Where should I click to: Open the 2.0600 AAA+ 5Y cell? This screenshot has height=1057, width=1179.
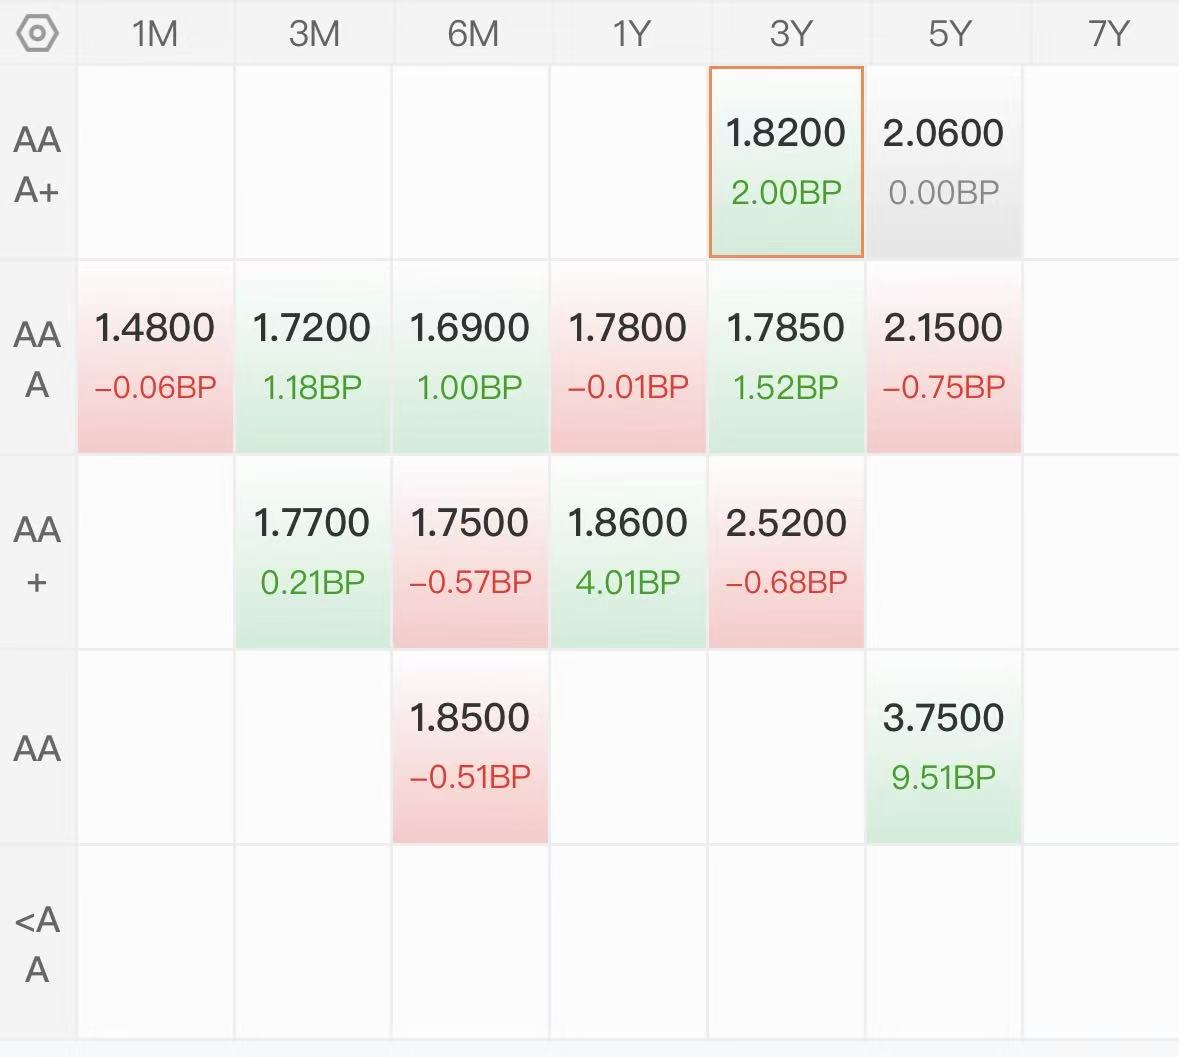pos(943,162)
